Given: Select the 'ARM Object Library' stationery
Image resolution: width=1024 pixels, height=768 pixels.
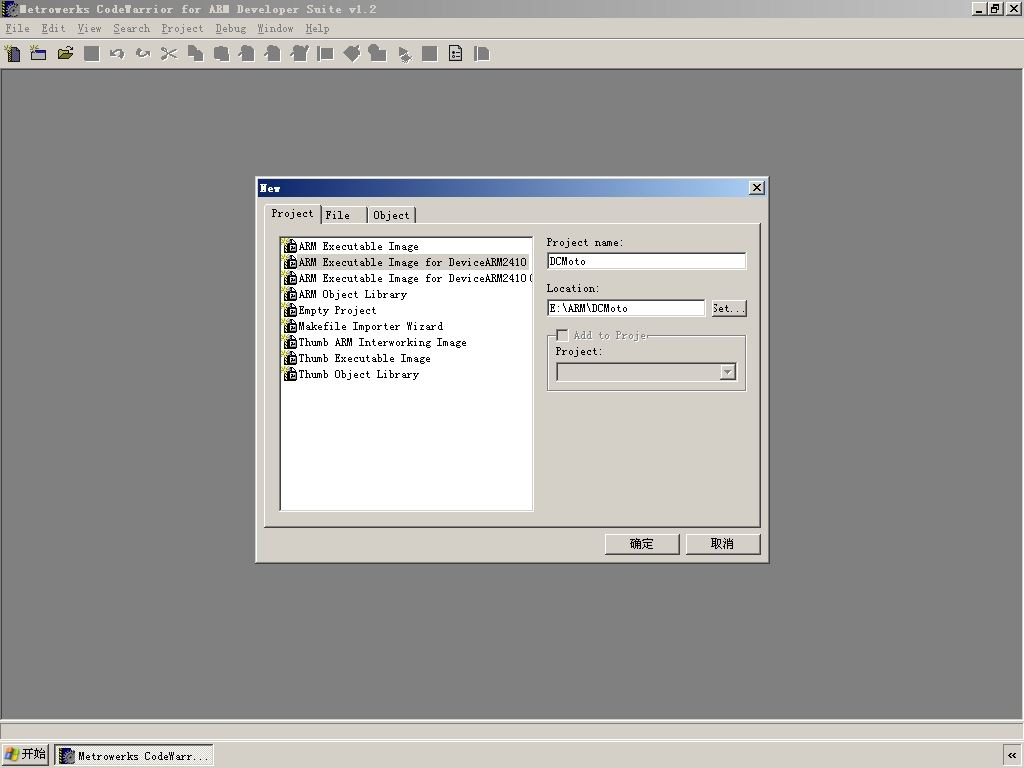Looking at the screenshot, I should tap(353, 295).
